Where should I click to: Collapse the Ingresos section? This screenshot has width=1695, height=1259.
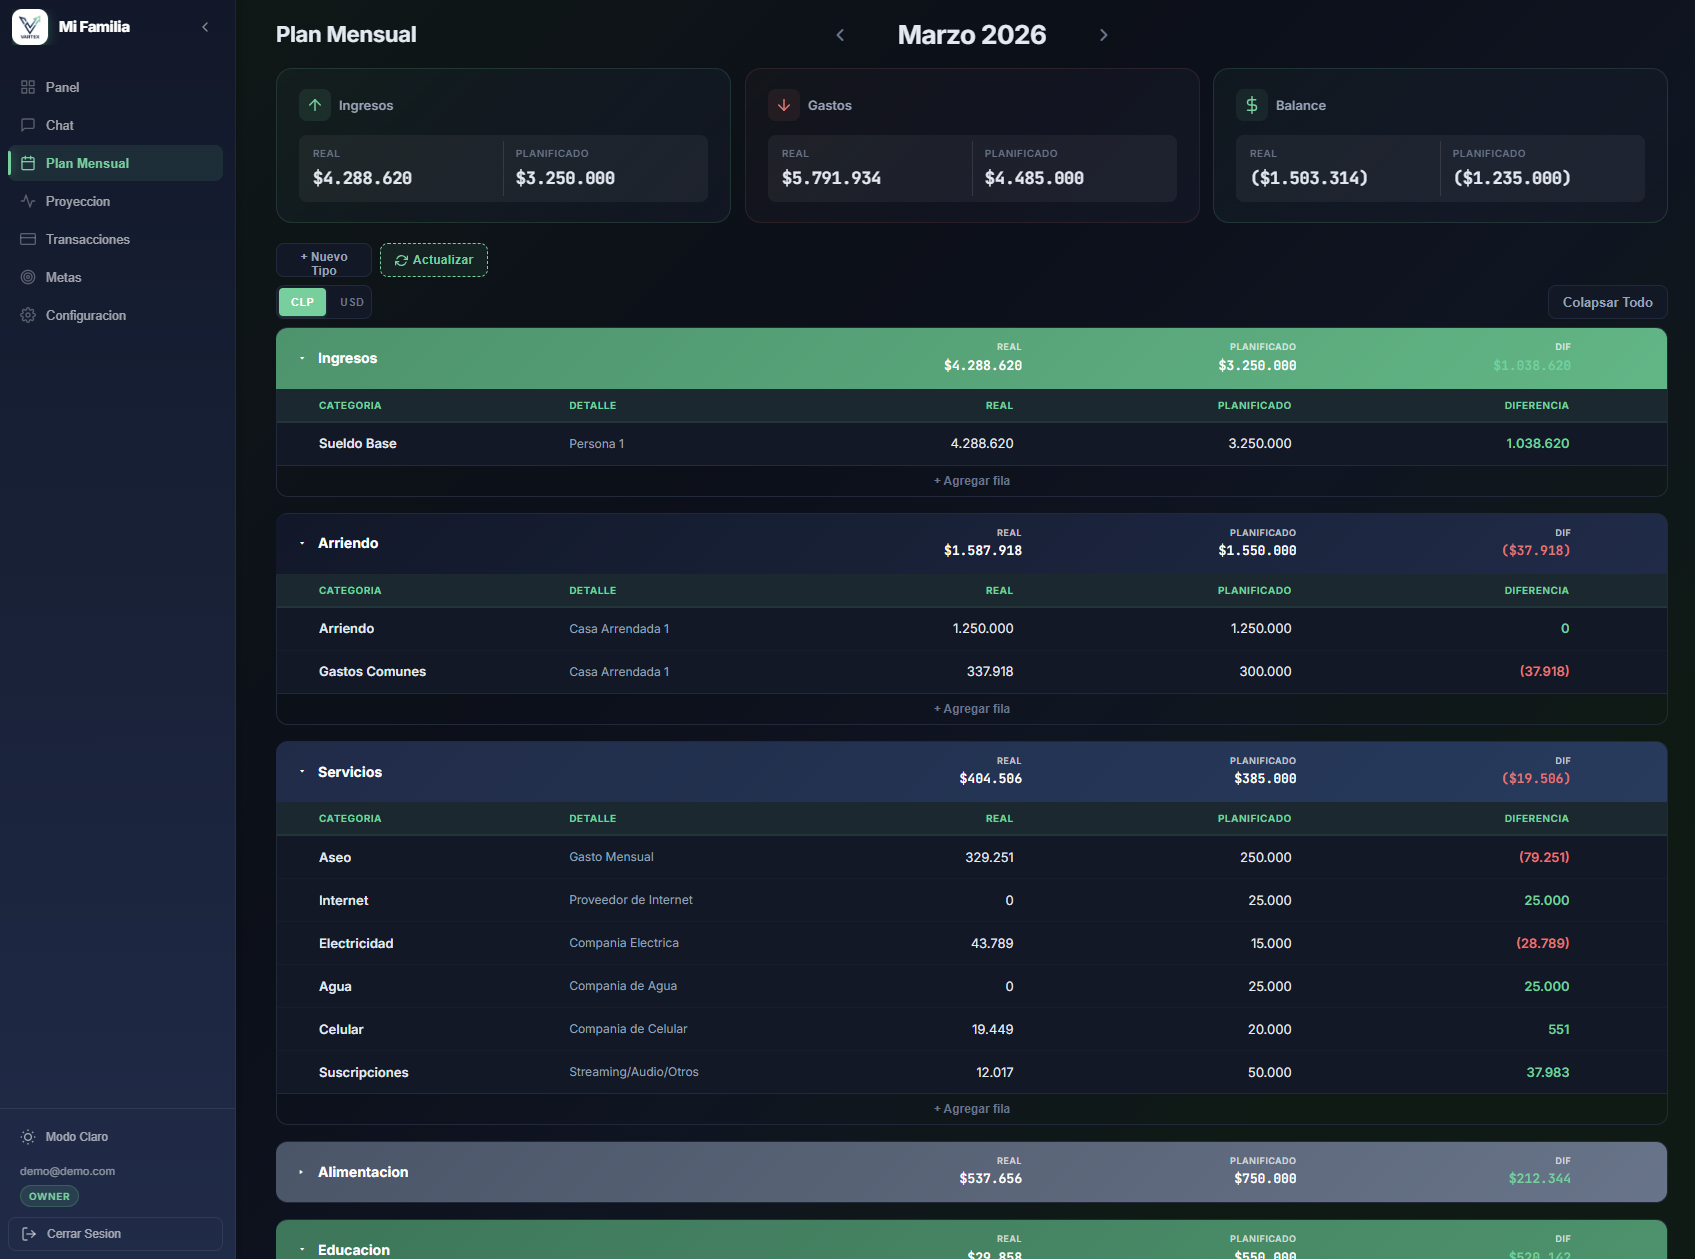pyautogui.click(x=302, y=358)
